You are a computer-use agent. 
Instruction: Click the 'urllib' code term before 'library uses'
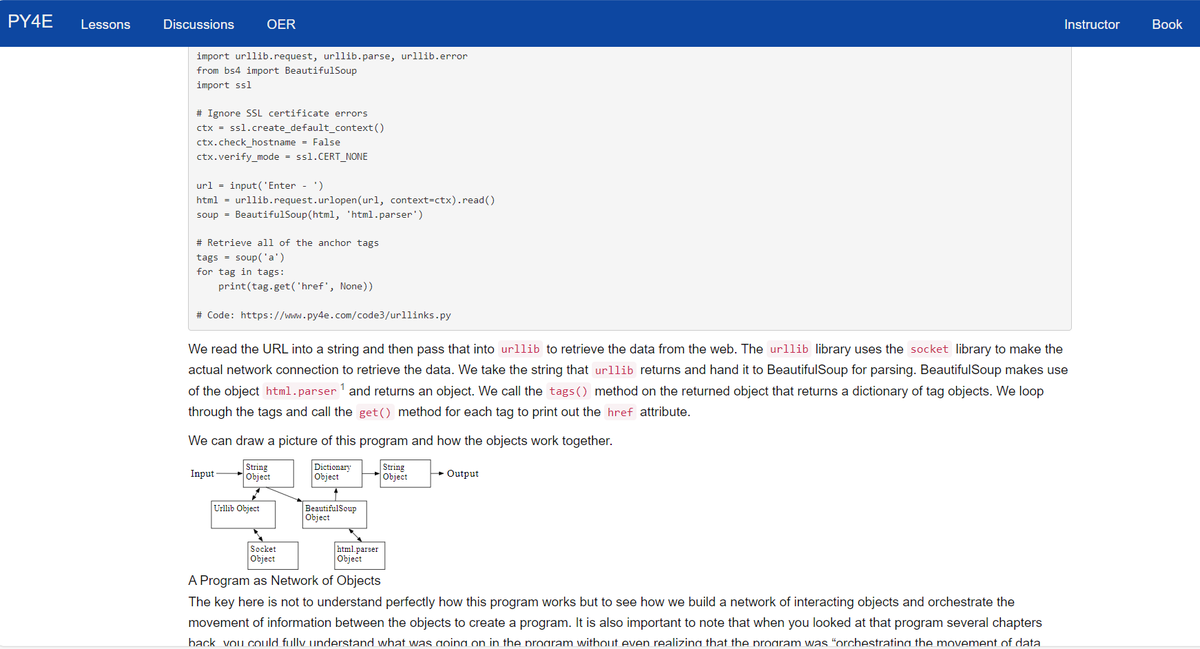point(790,349)
